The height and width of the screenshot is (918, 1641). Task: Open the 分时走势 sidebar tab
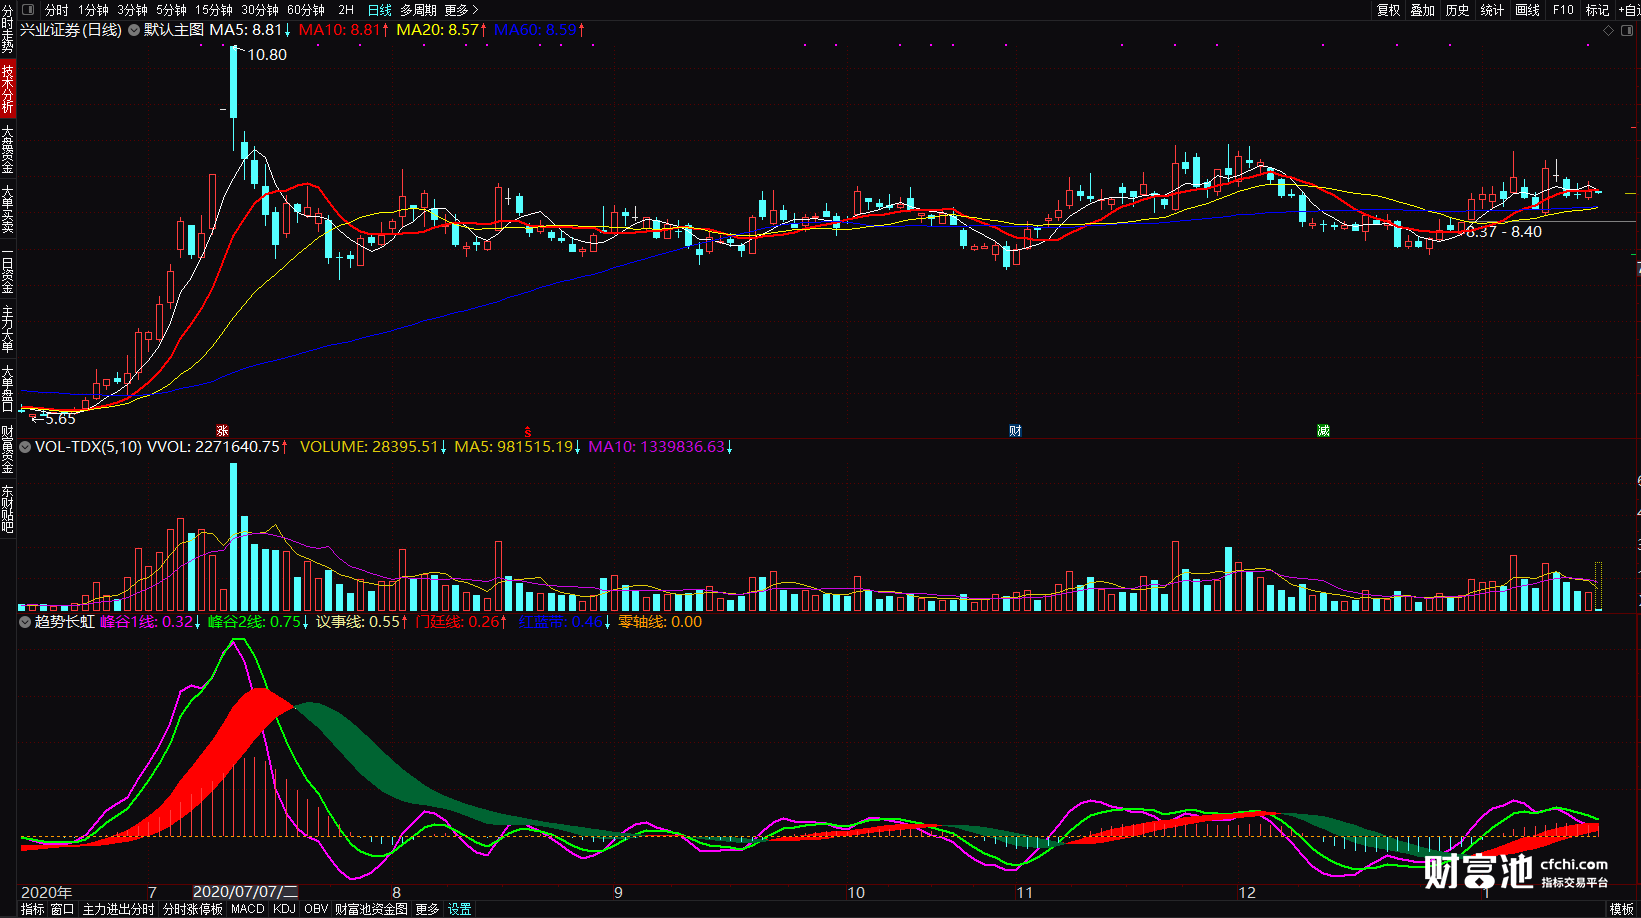click(x=8, y=29)
